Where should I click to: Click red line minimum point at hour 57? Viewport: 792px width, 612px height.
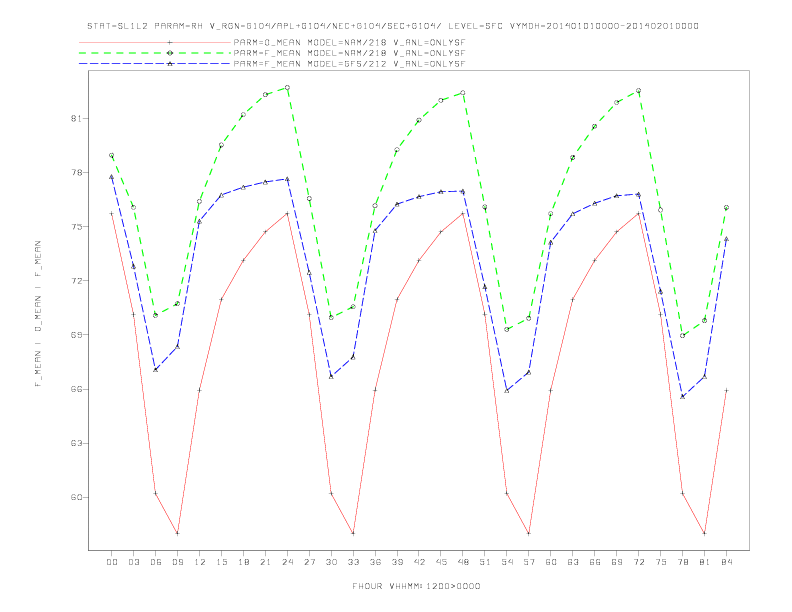pos(529,533)
